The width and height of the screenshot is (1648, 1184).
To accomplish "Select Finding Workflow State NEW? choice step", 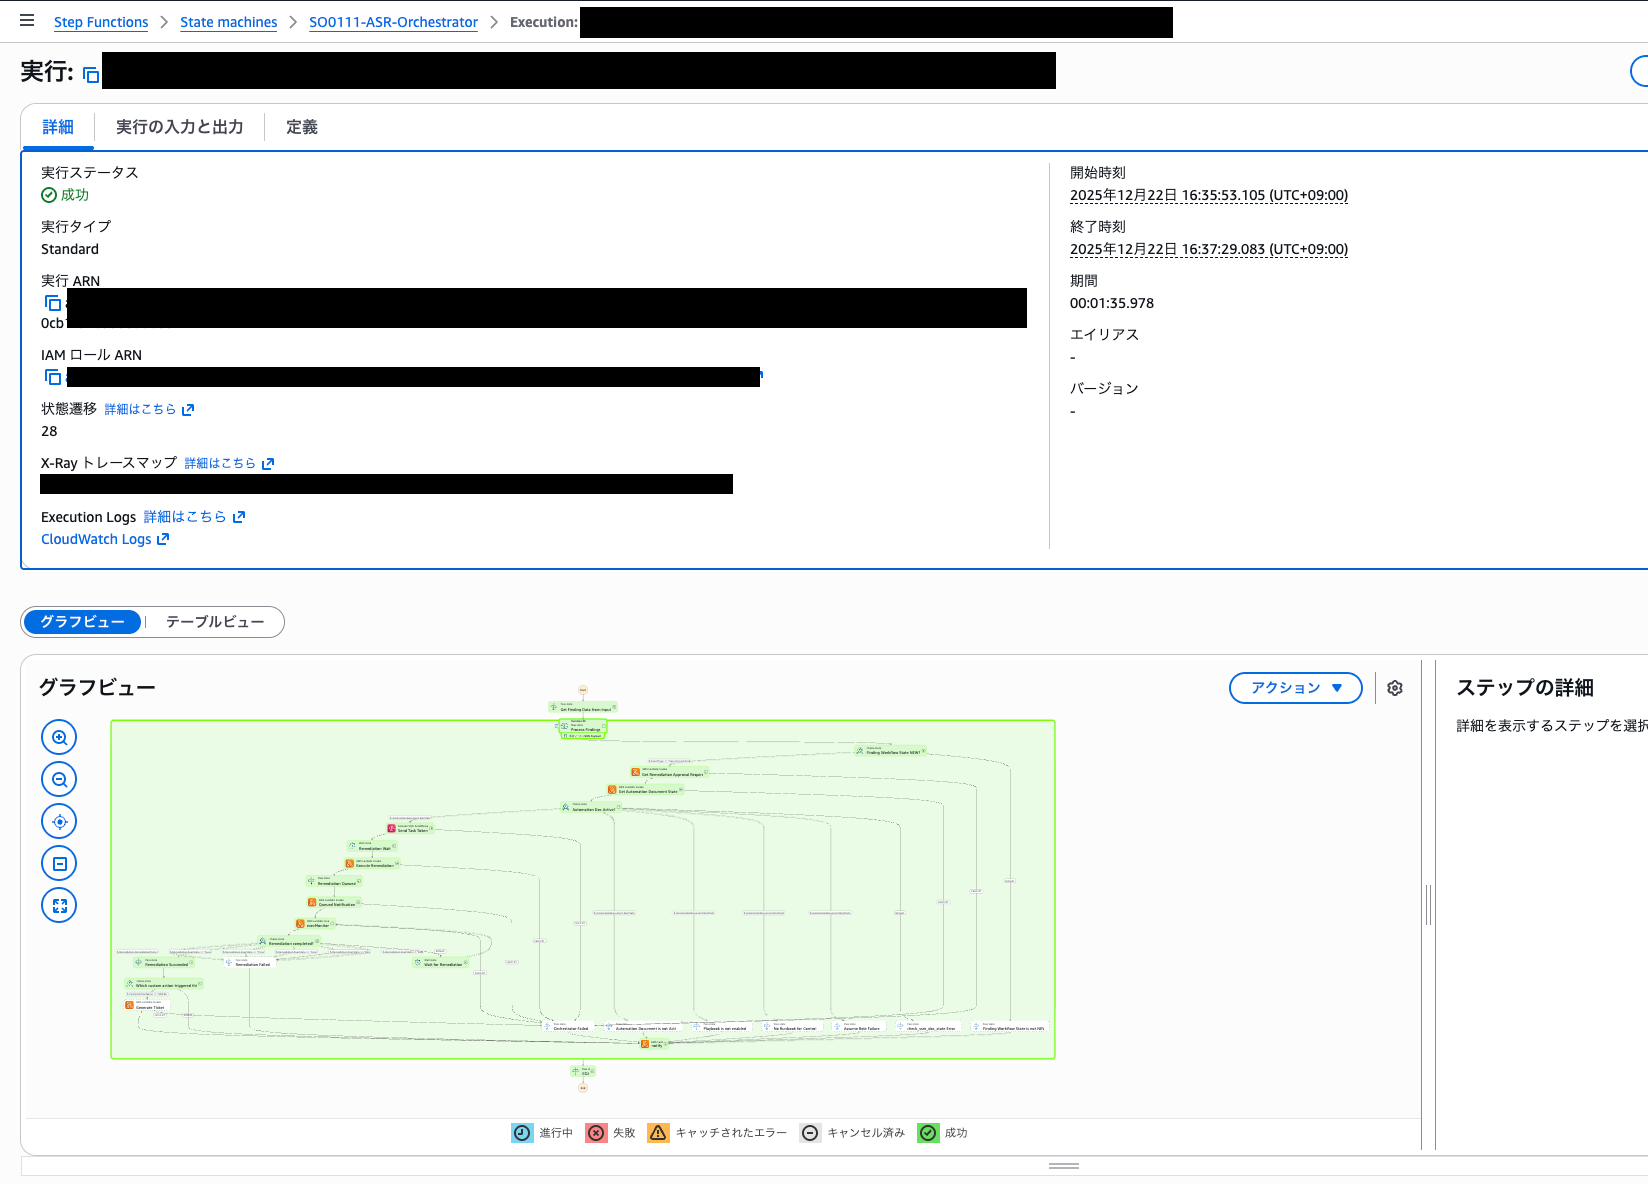I will 890,751.
